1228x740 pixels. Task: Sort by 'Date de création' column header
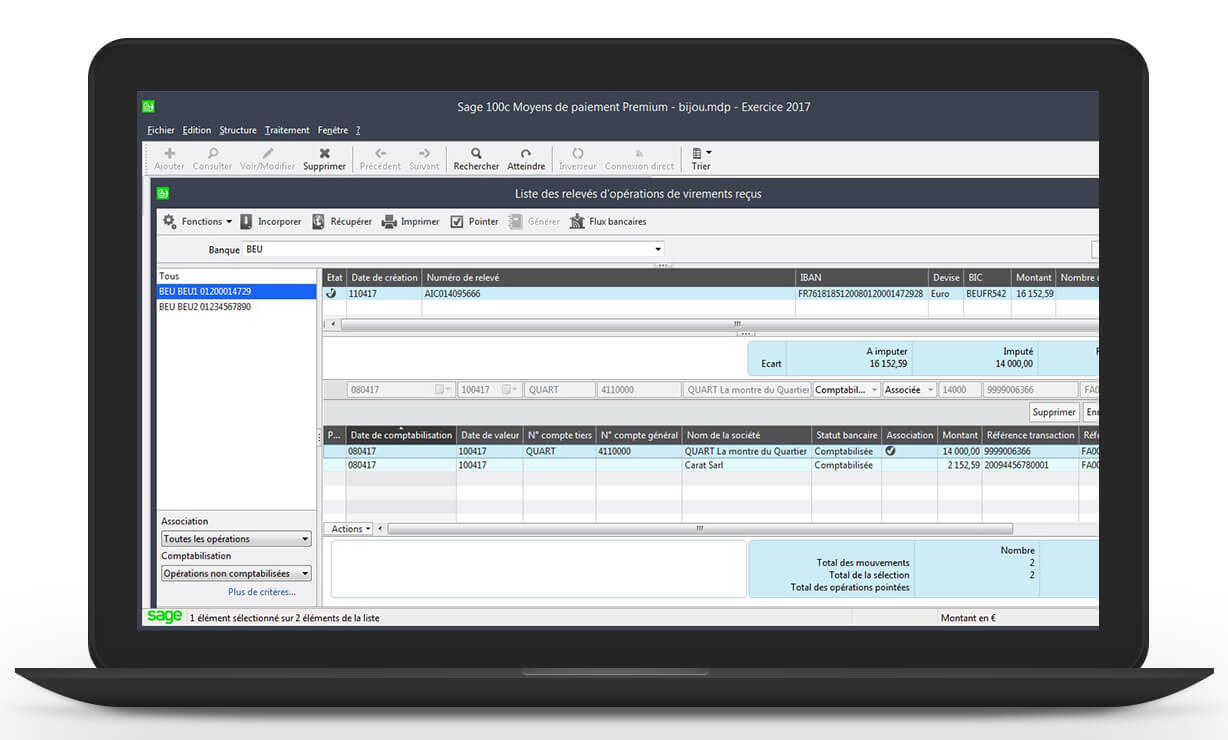[x=384, y=277]
